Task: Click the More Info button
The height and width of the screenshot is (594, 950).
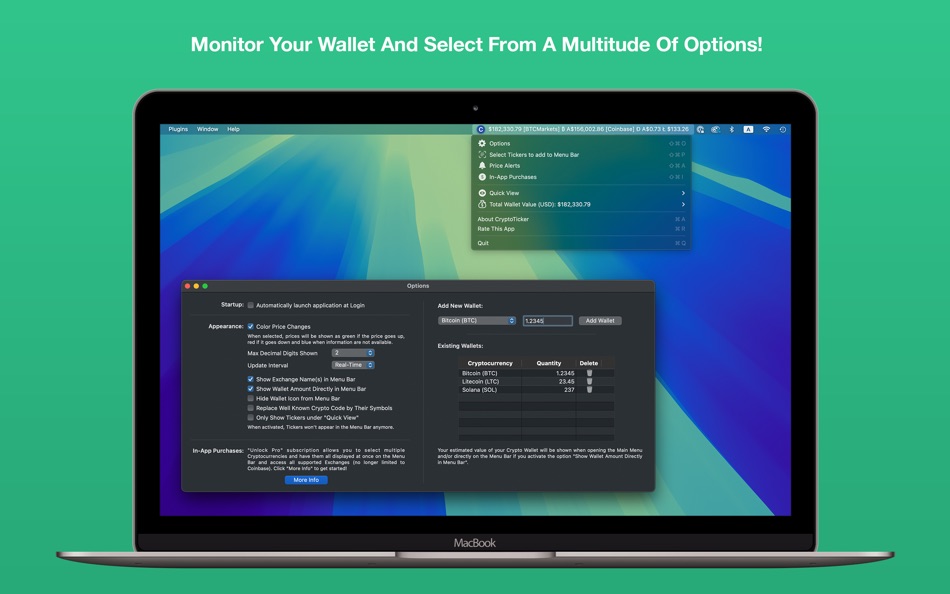Action: tap(306, 480)
